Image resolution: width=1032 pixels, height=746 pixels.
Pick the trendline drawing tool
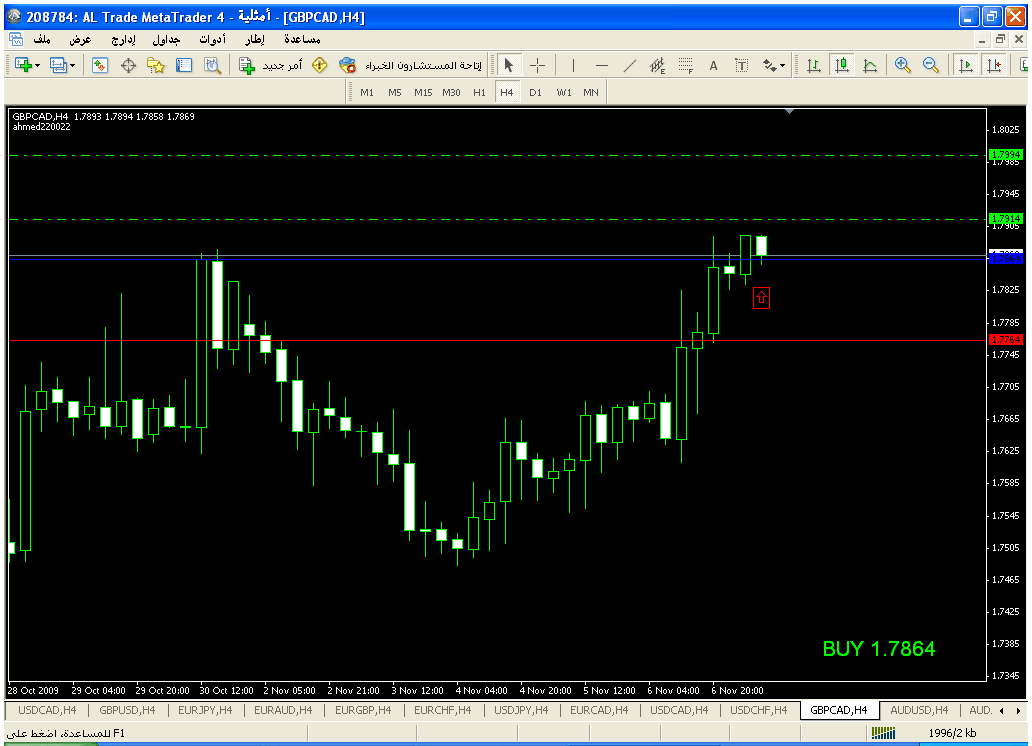pyautogui.click(x=630, y=65)
